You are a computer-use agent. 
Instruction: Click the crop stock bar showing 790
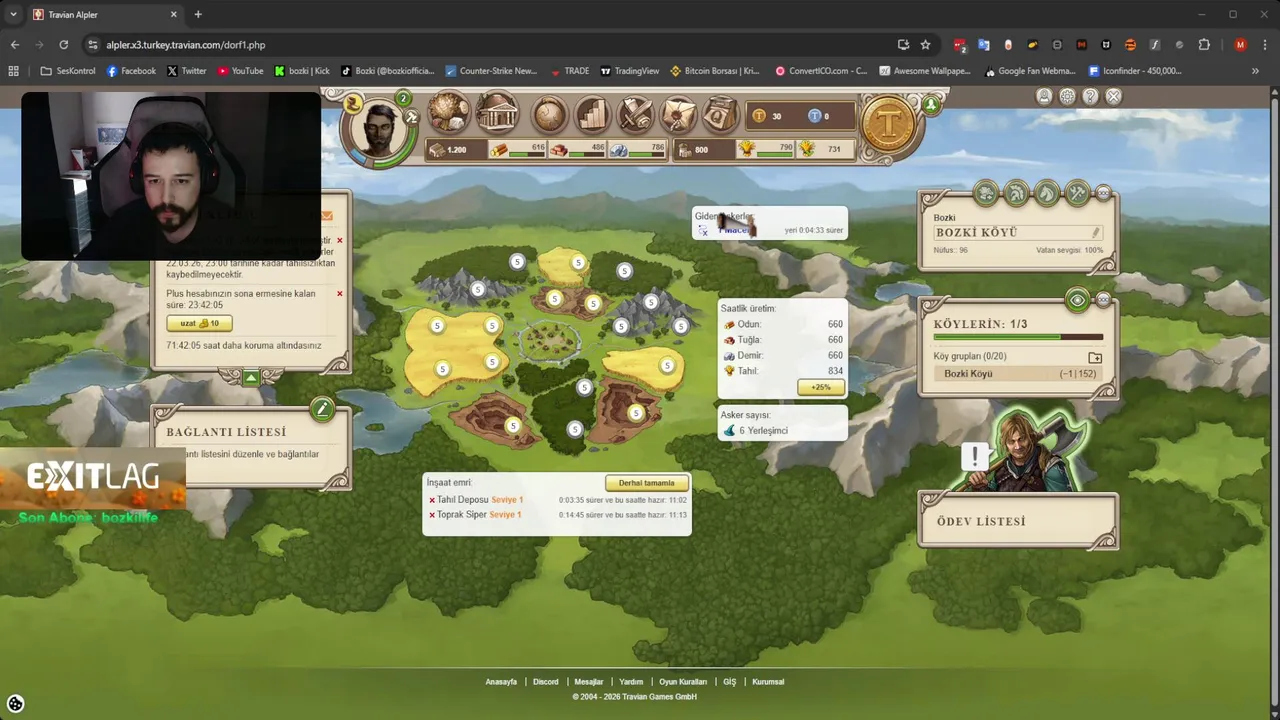(766, 149)
